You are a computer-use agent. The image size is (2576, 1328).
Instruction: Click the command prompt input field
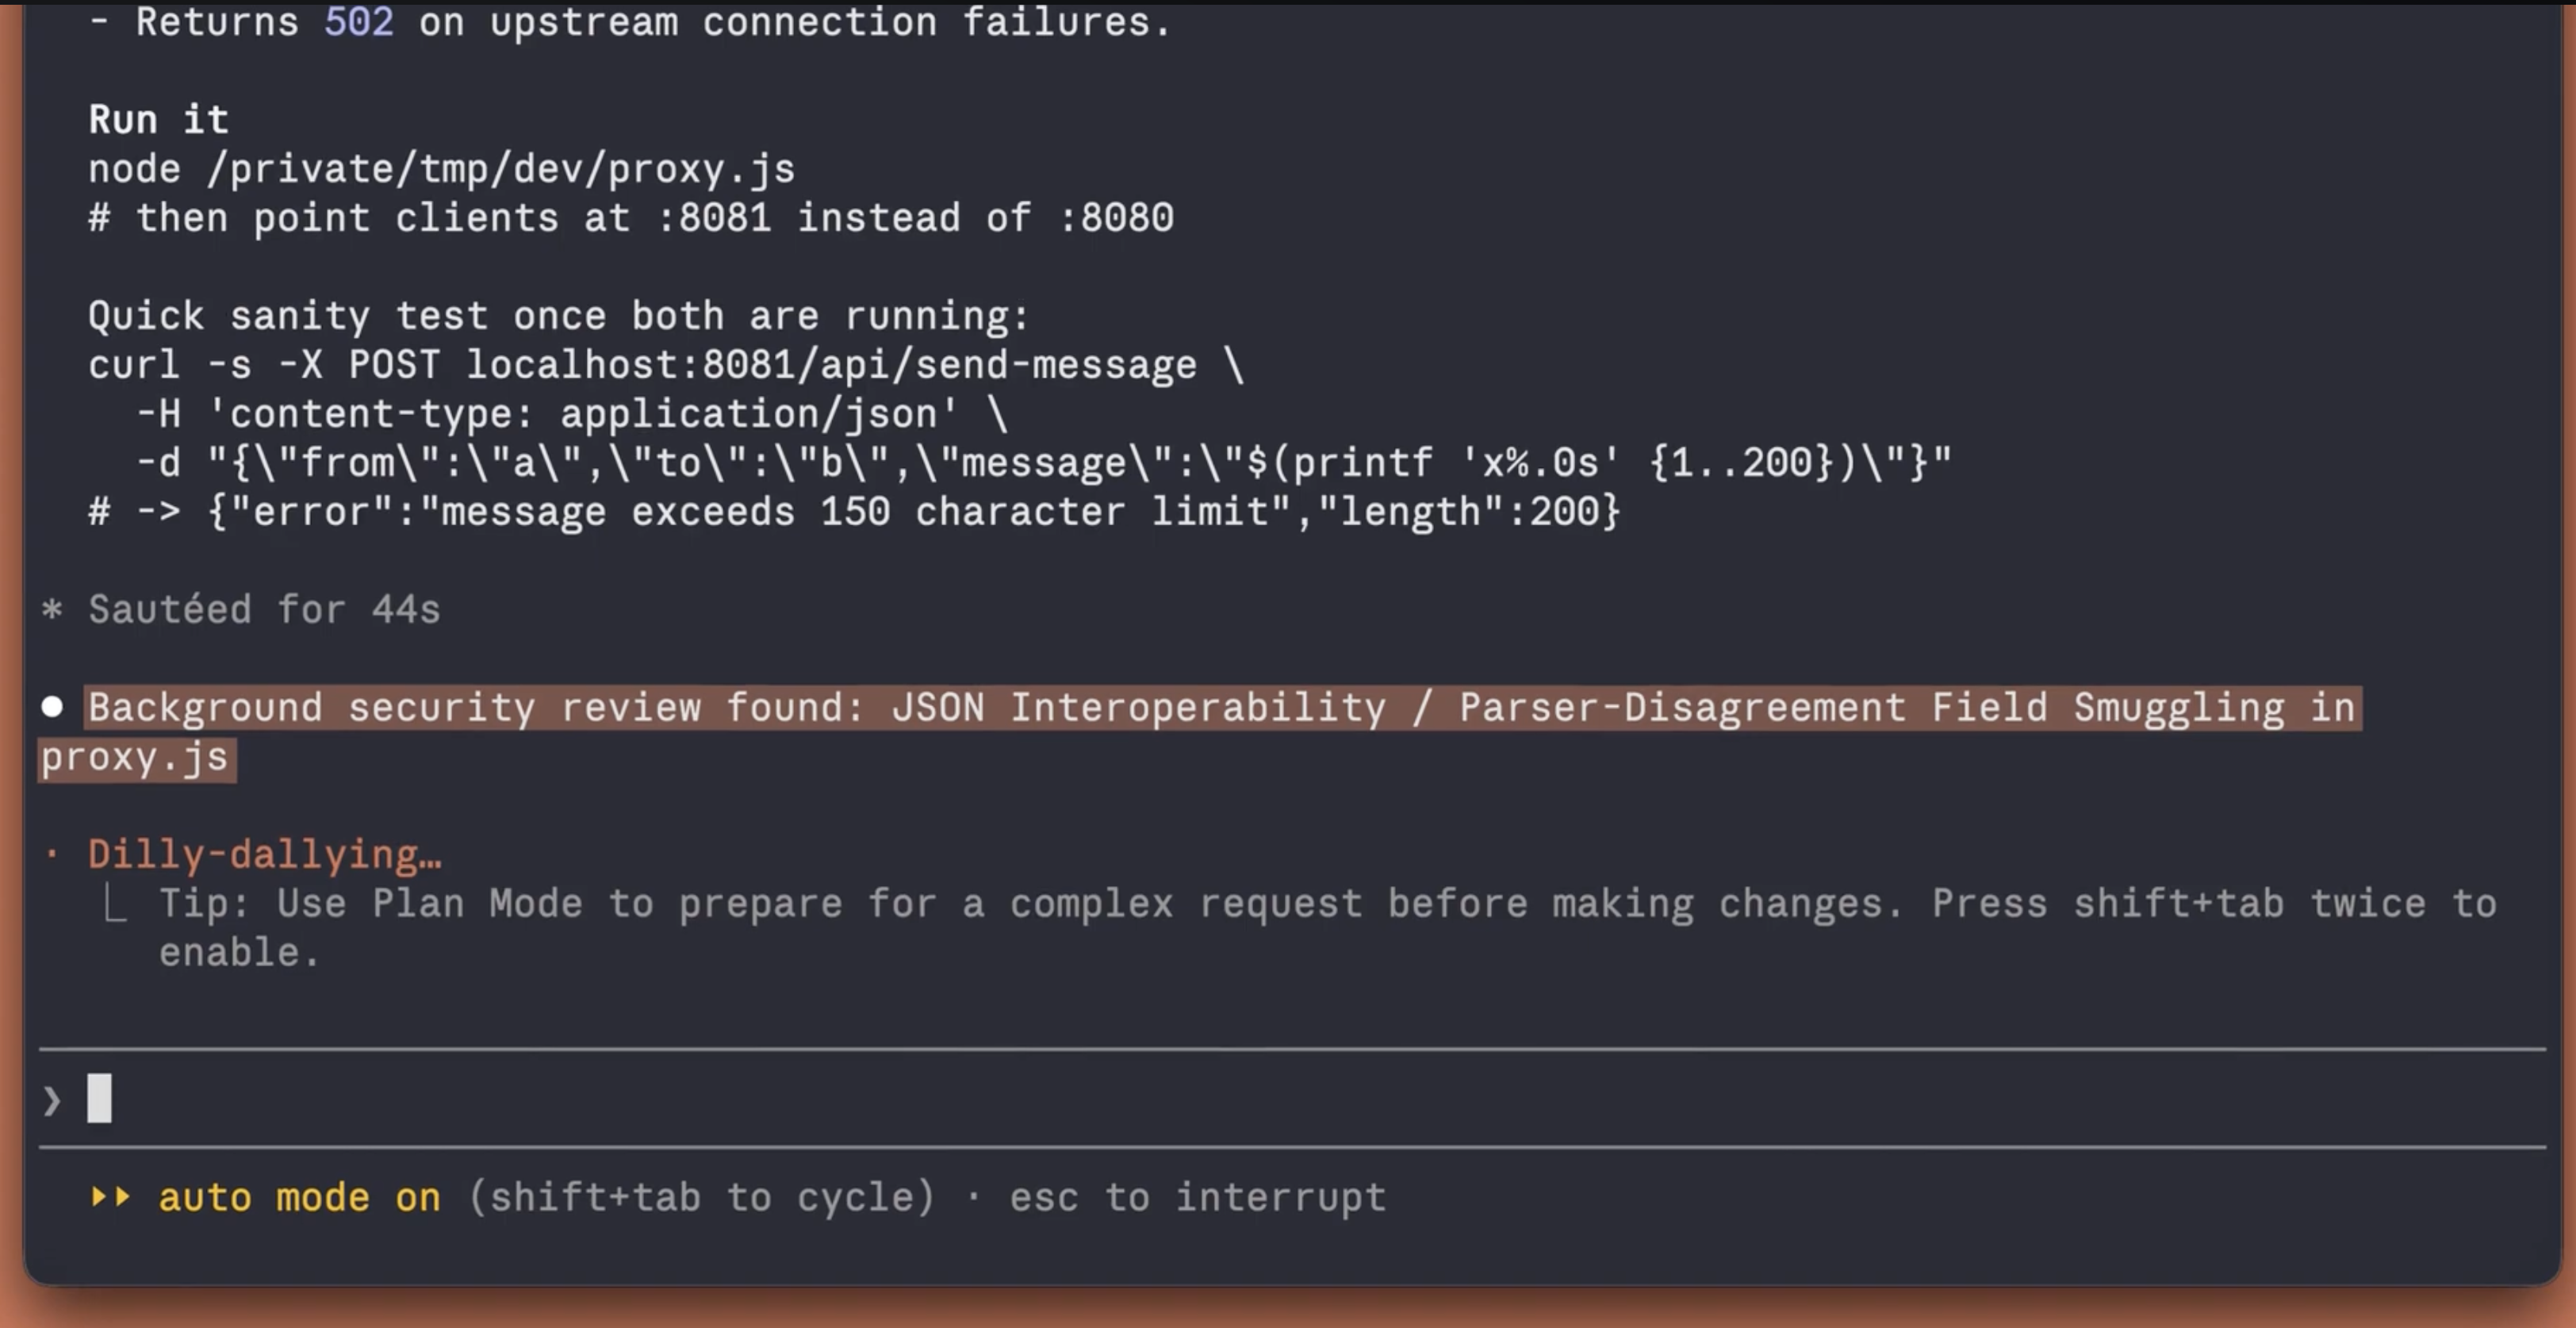(1290, 1098)
